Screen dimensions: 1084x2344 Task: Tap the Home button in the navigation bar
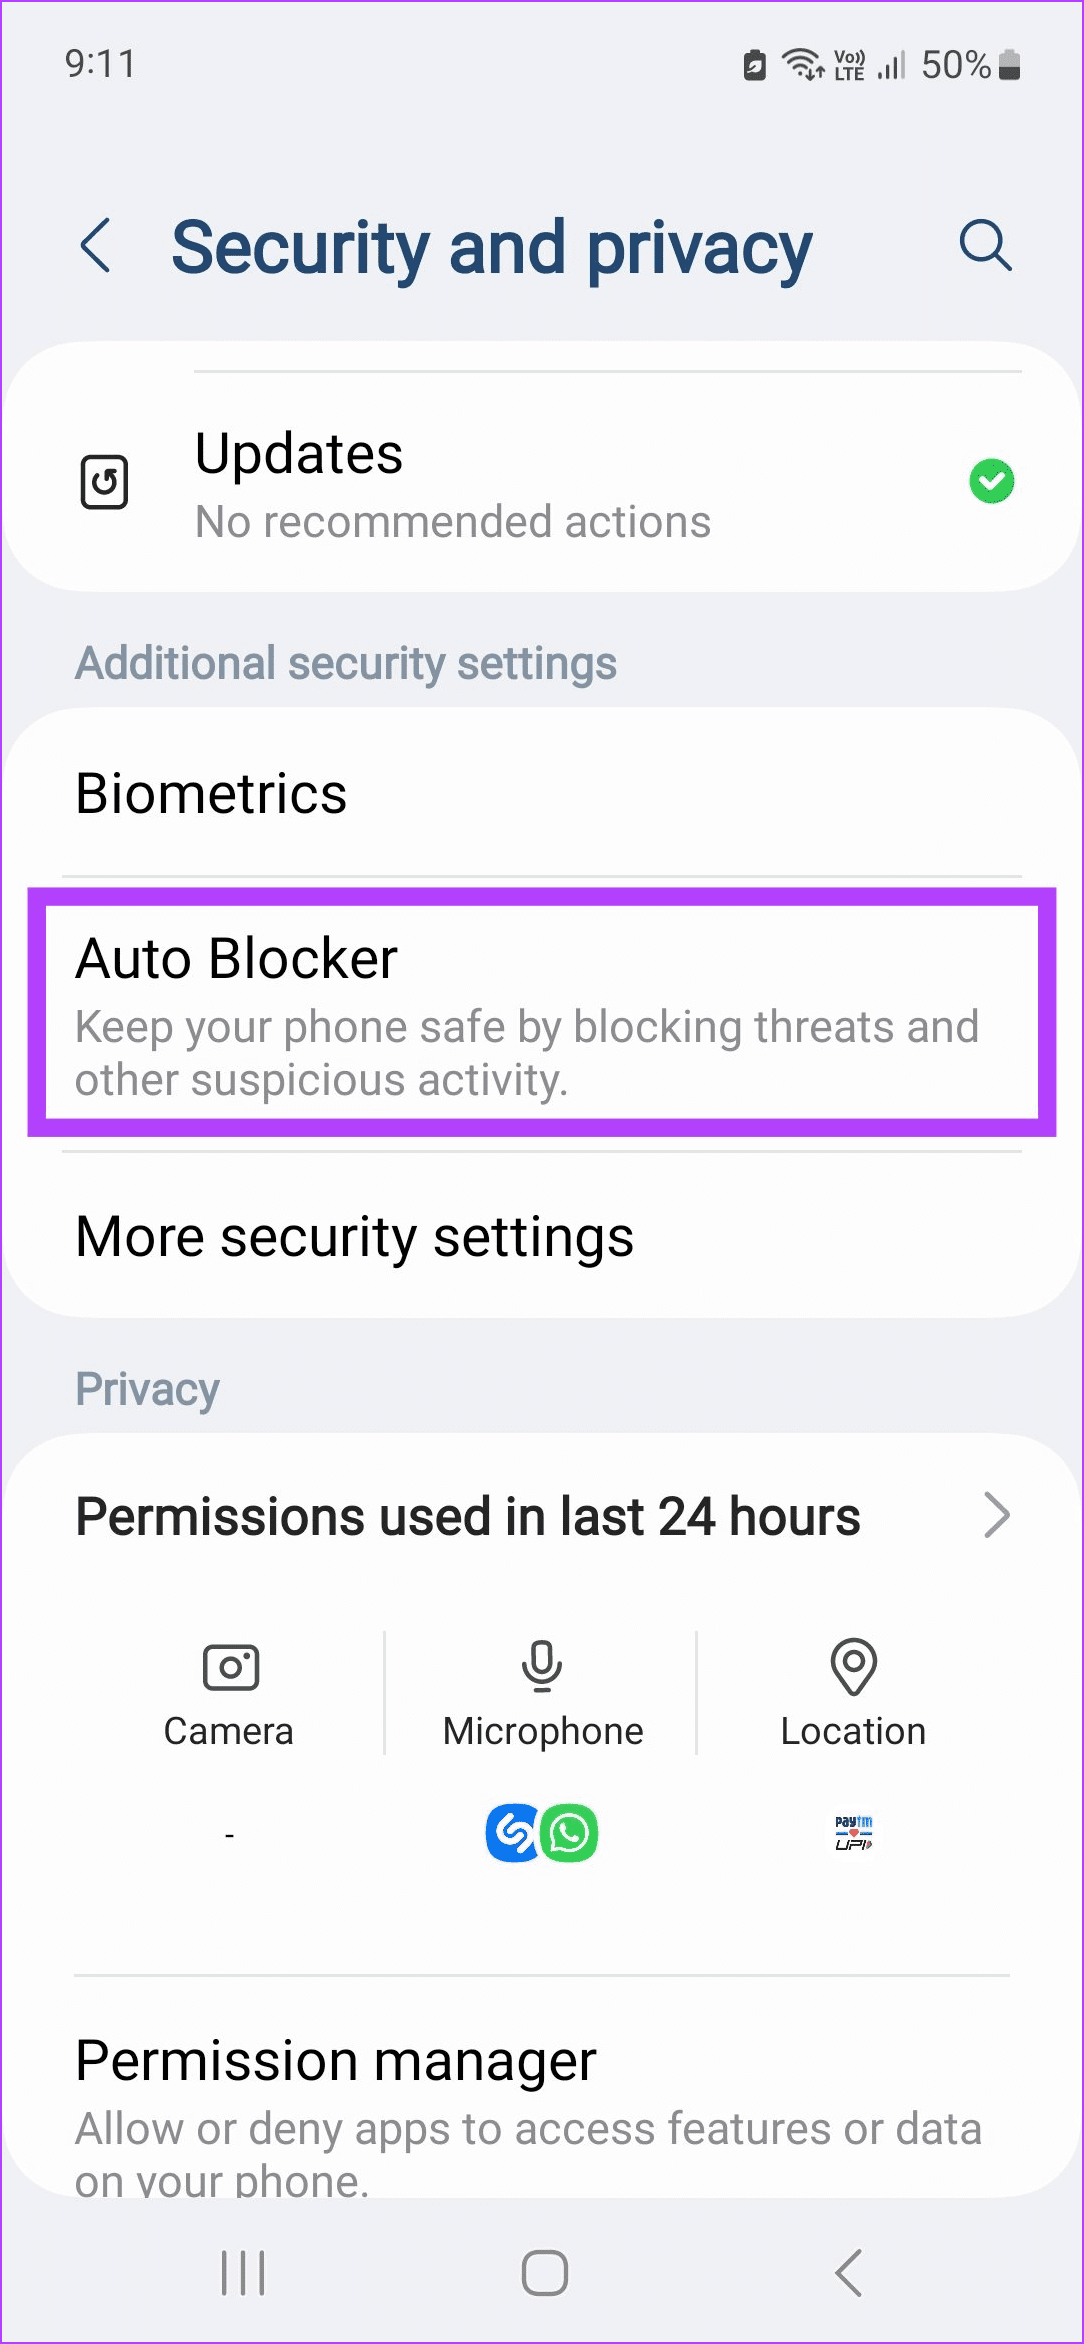pyautogui.click(x=541, y=2271)
